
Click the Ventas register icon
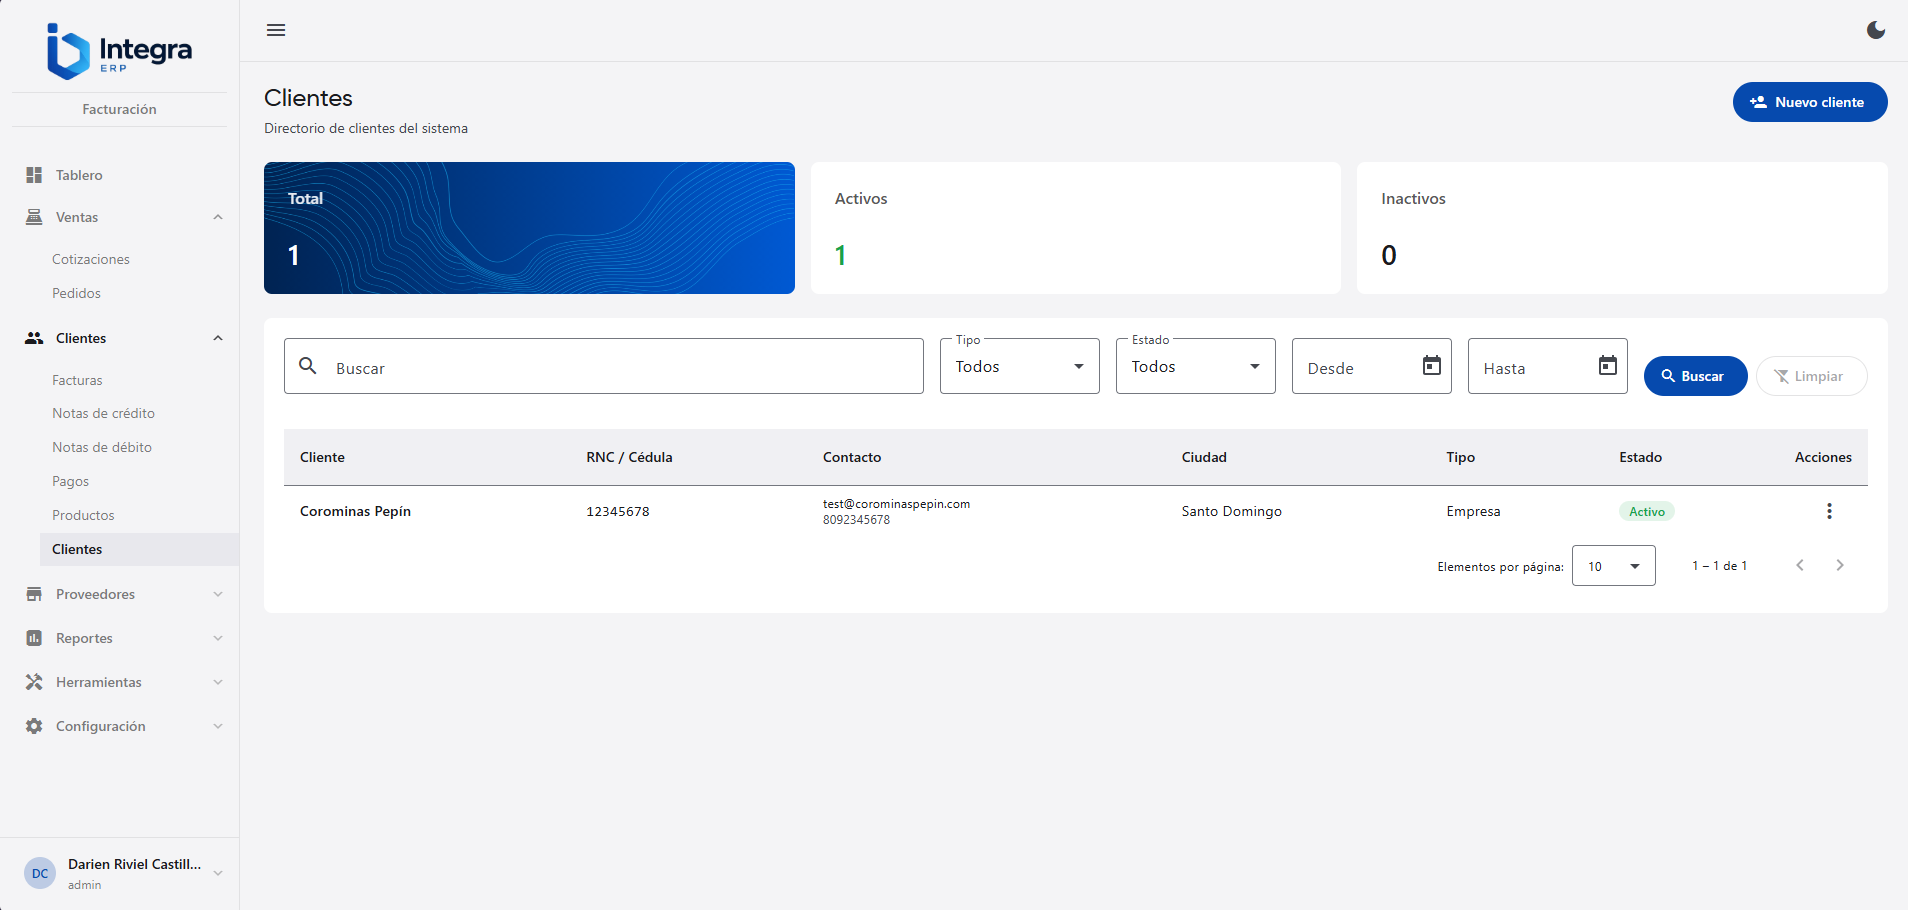click(34, 217)
